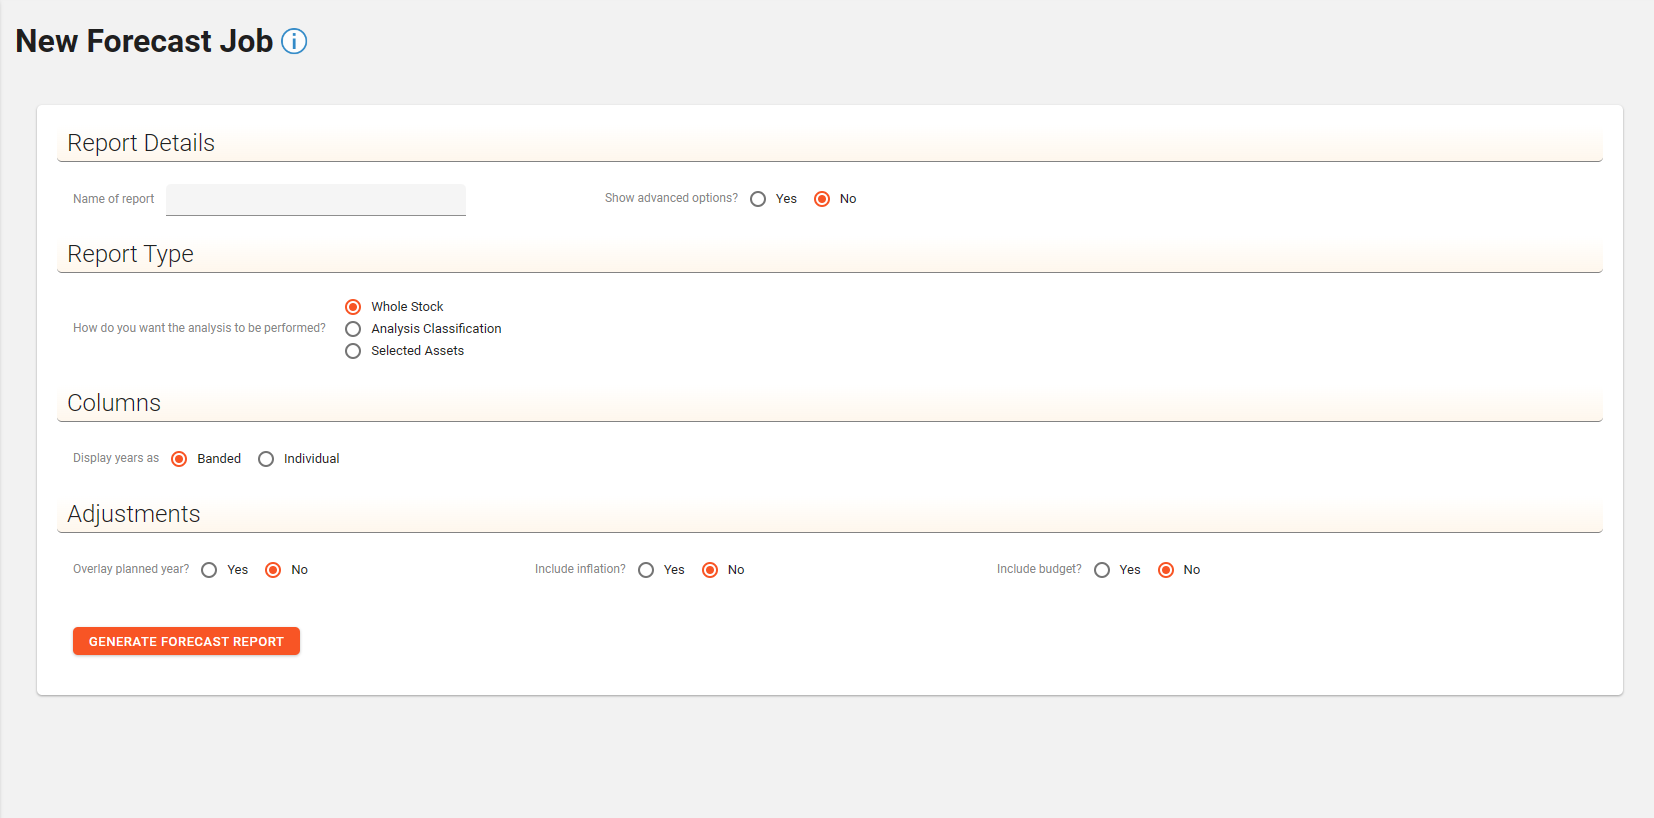Select Yes for Include inflation
This screenshot has height=818, width=1654.
[x=646, y=570]
